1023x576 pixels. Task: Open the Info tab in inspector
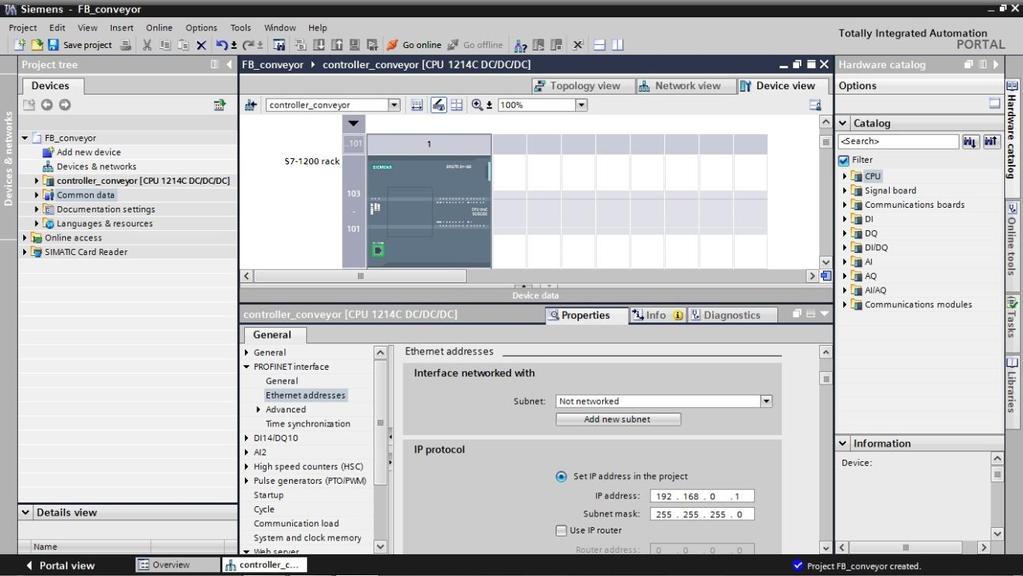[658, 315]
